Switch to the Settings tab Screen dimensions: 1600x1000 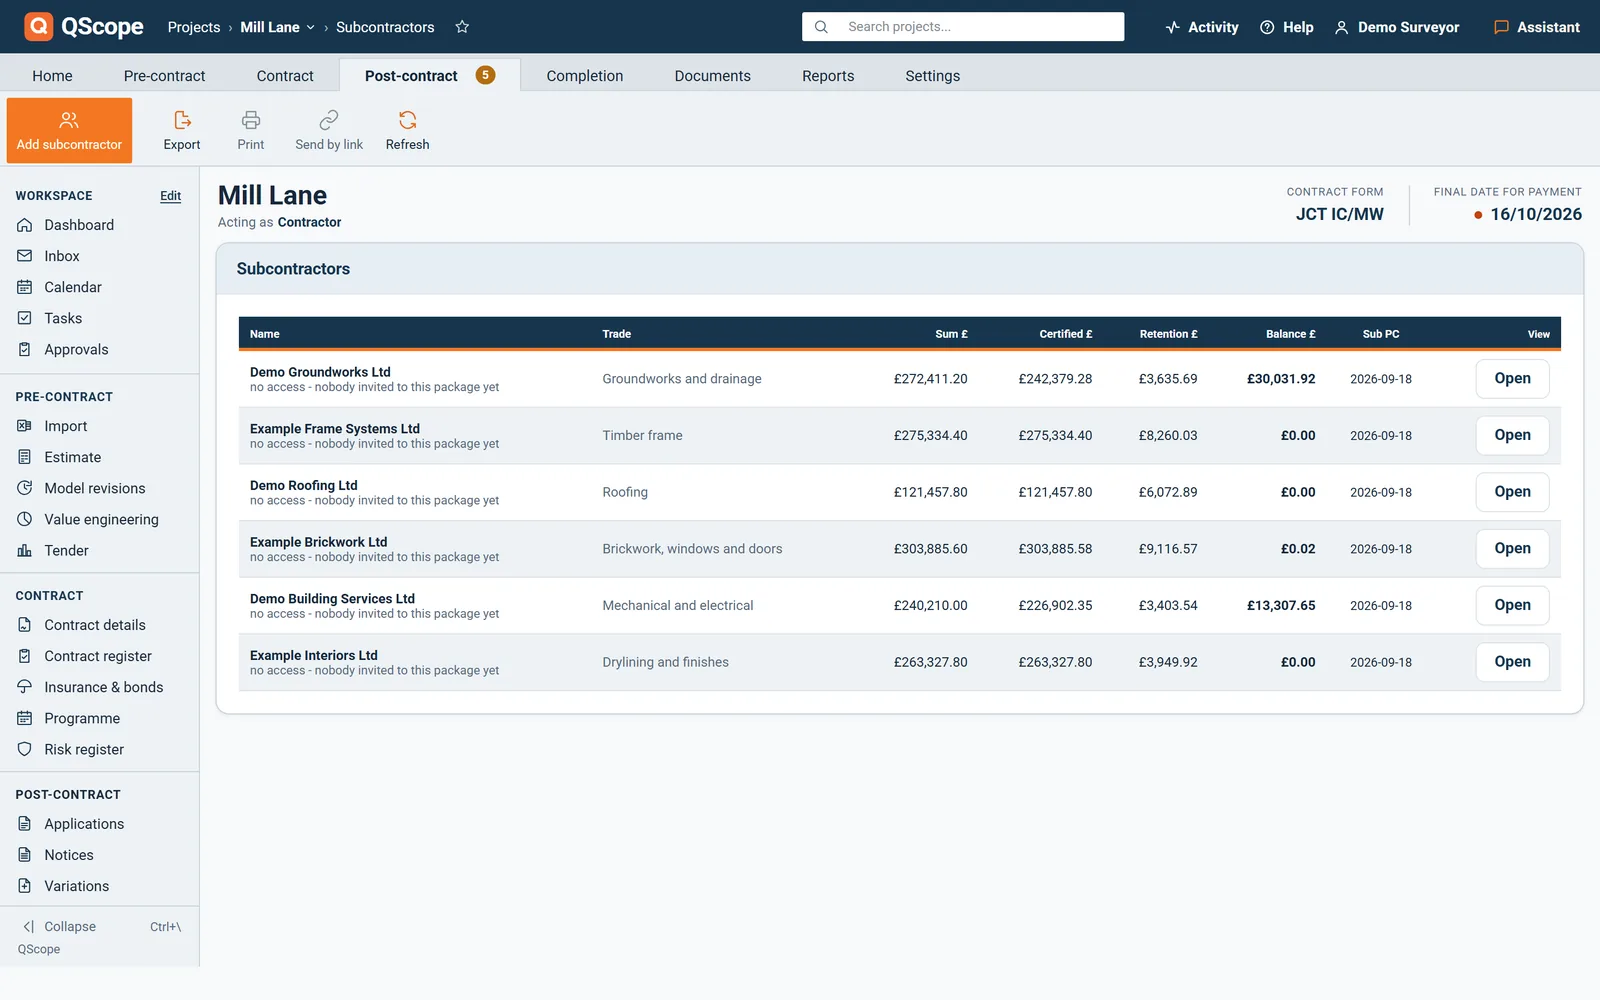932,76
